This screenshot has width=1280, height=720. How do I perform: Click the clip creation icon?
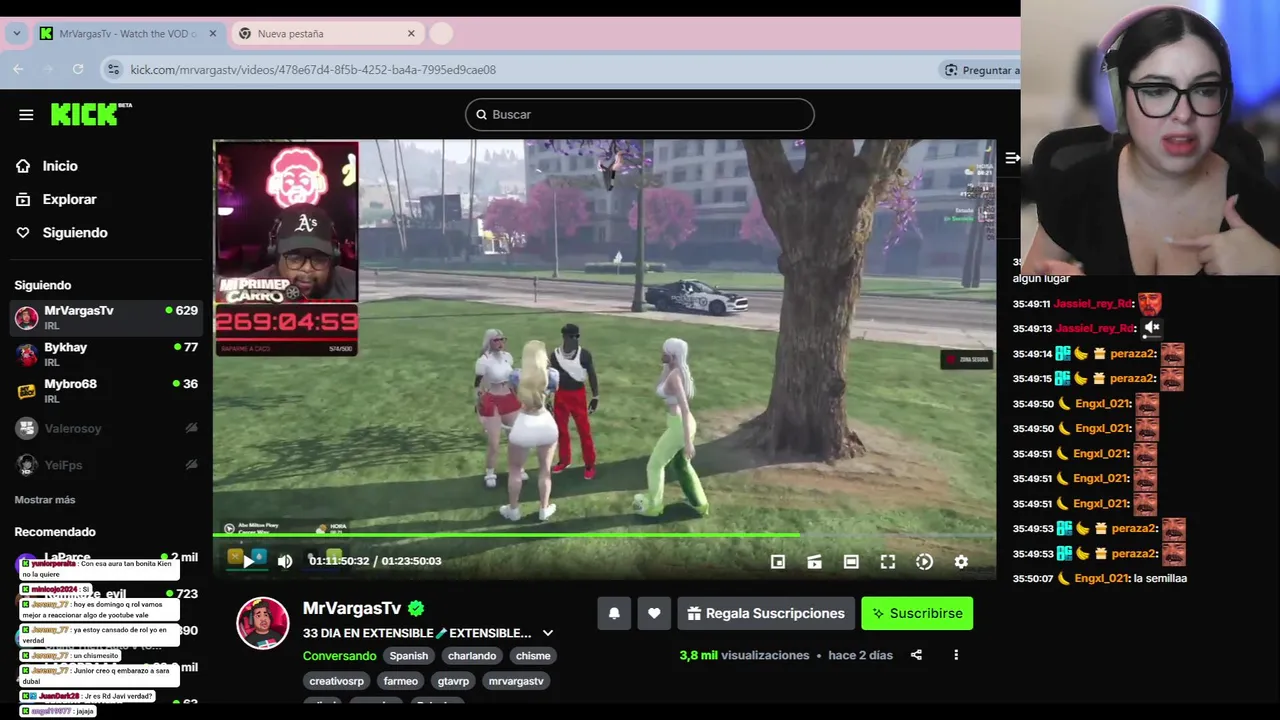pos(815,562)
